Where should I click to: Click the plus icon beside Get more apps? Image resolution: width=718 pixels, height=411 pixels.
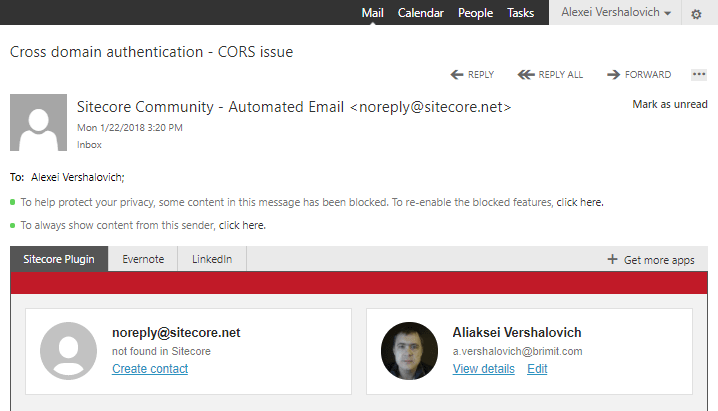pos(612,260)
